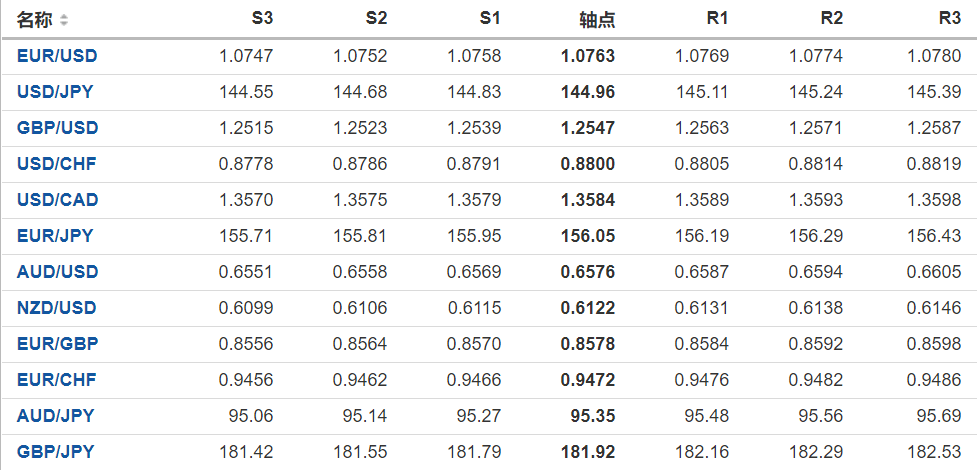Open the EUR/CHF currency pair link
Screen dimensions: 977x470
[x=56, y=380]
